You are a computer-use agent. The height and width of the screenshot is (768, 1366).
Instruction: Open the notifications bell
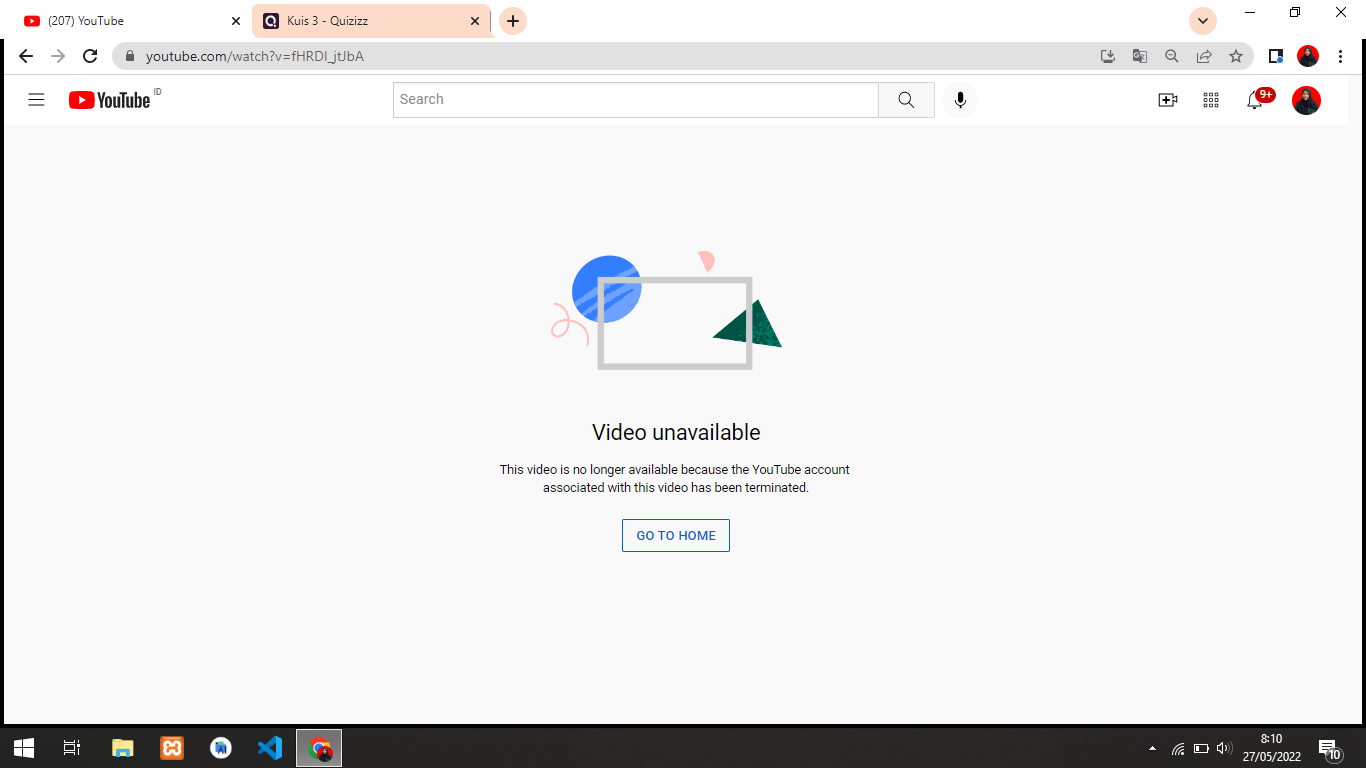click(x=1255, y=100)
